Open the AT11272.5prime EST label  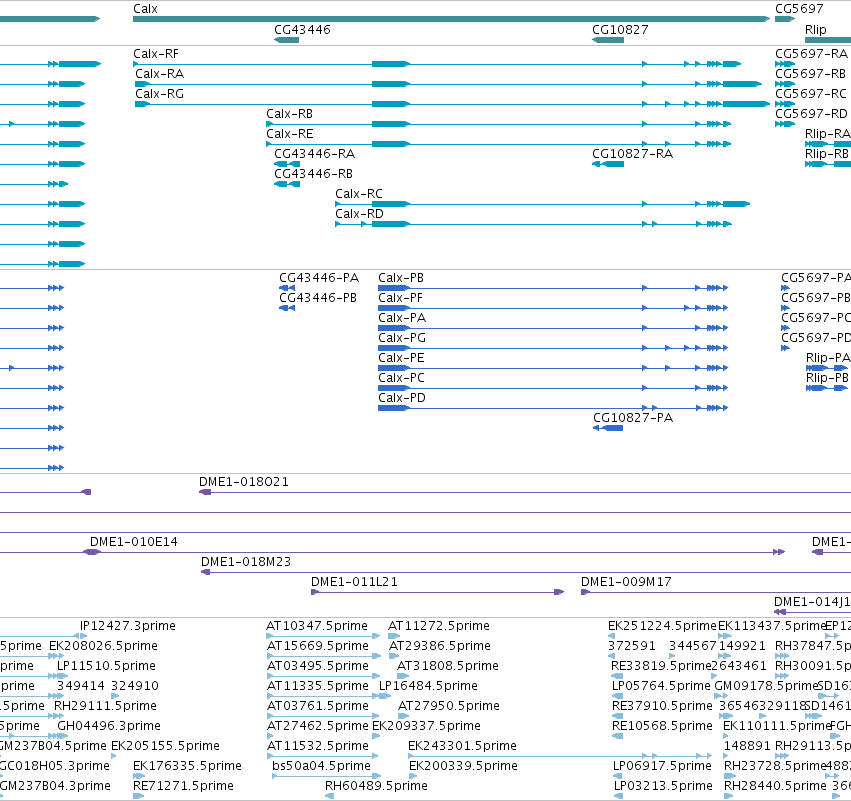pyautogui.click(x=439, y=626)
